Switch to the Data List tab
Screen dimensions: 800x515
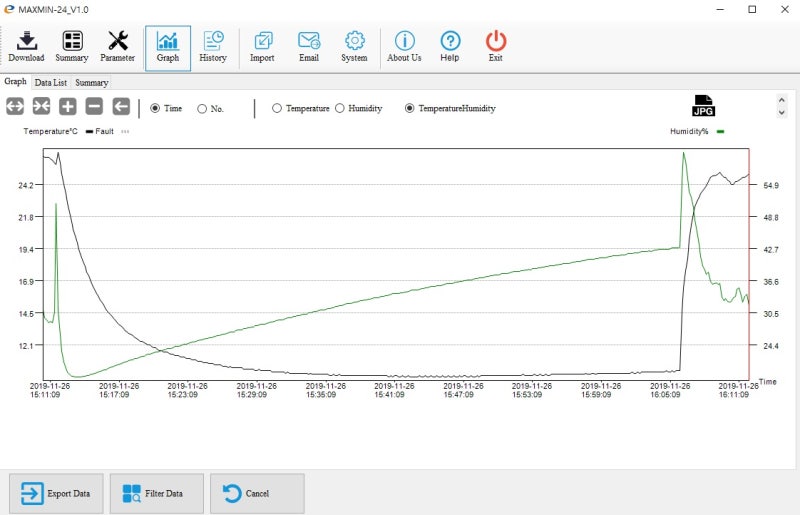click(51, 82)
